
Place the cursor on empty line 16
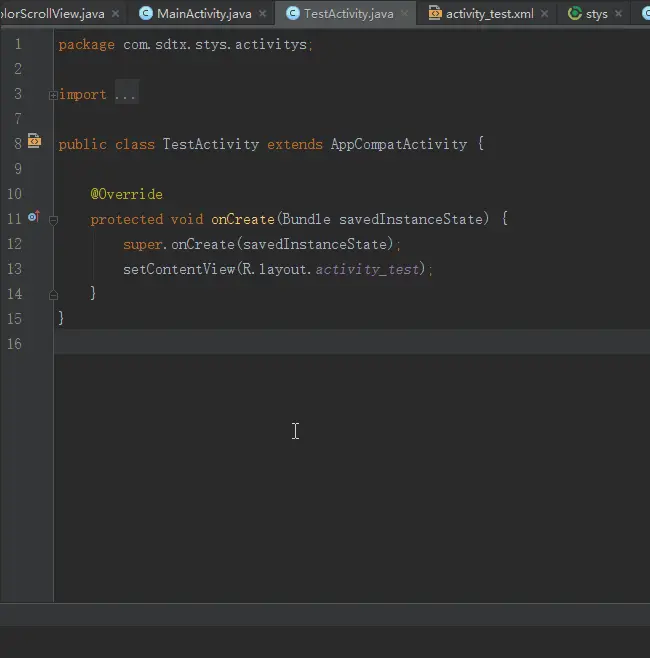coord(352,342)
